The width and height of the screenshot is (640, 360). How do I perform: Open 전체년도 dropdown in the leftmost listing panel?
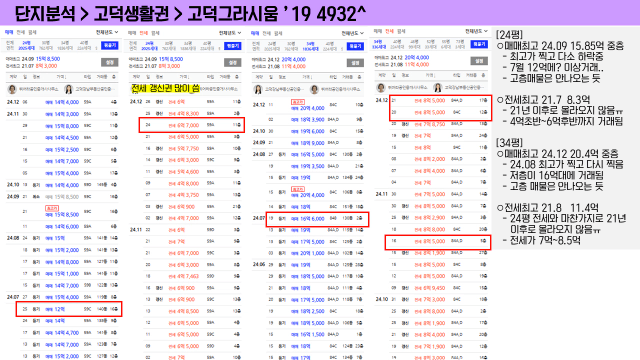[107, 32]
